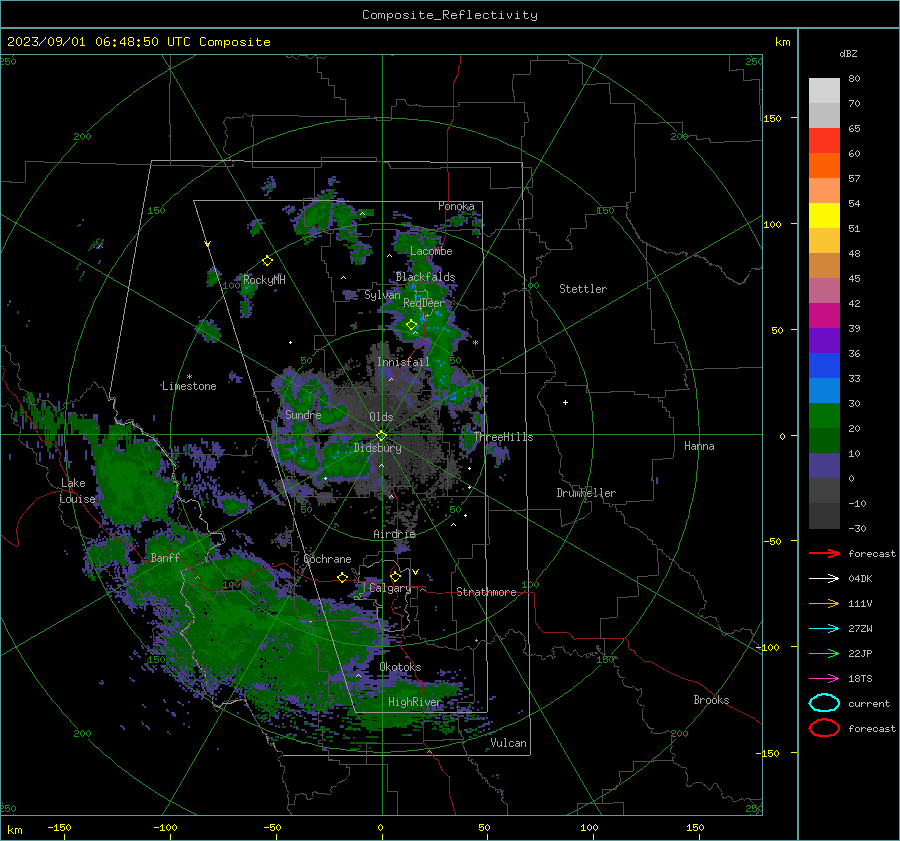
Task: Click the bright green 30-20 dBZ swatch
Action: pos(824,416)
